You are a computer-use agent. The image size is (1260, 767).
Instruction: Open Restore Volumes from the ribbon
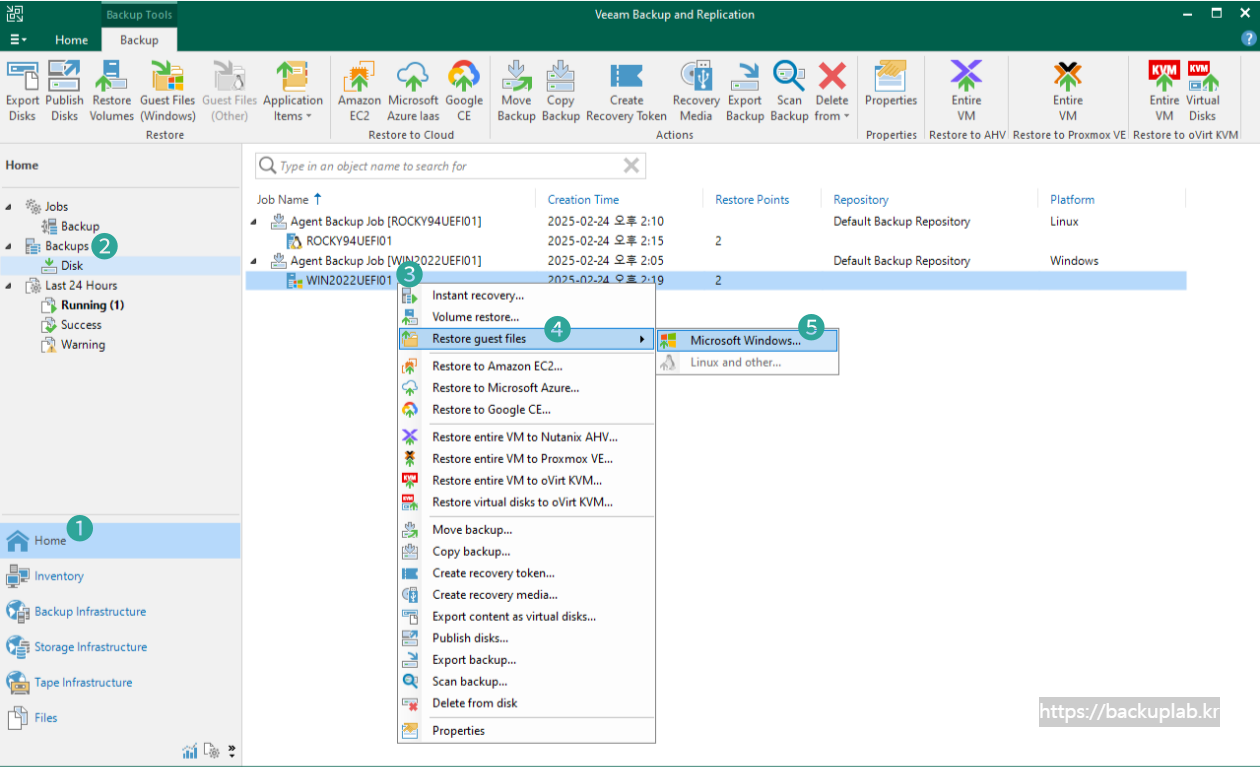(x=112, y=91)
